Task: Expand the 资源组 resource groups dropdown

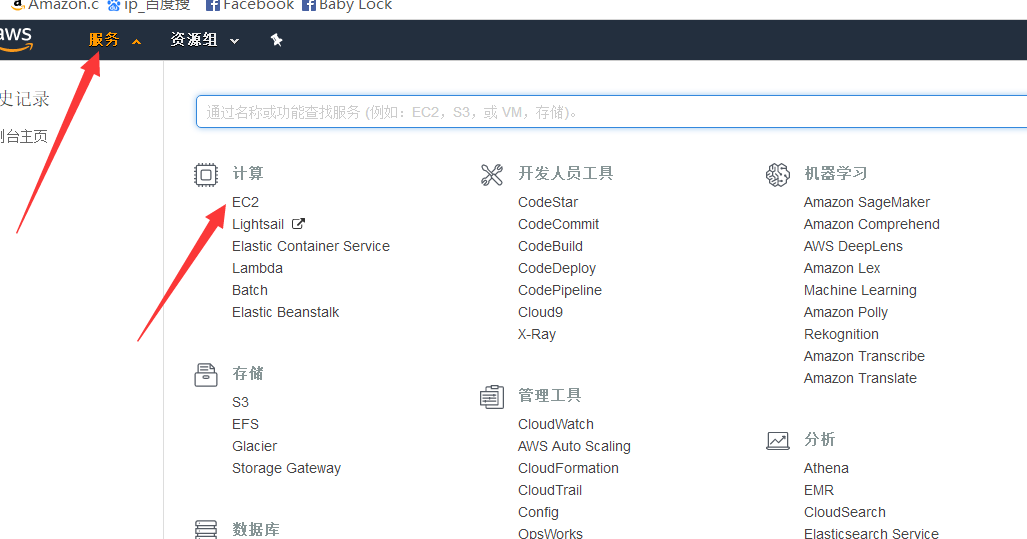Action: [x=205, y=40]
